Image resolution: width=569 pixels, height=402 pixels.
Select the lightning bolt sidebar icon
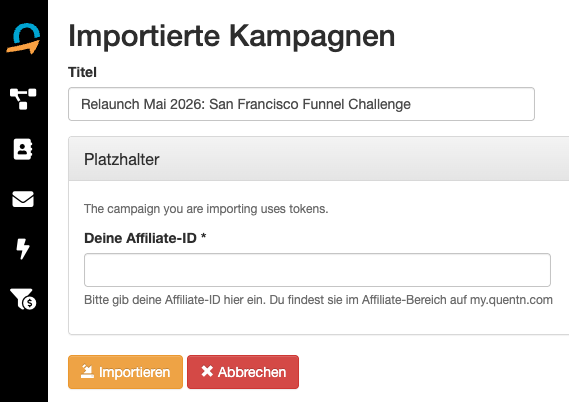(x=23, y=249)
